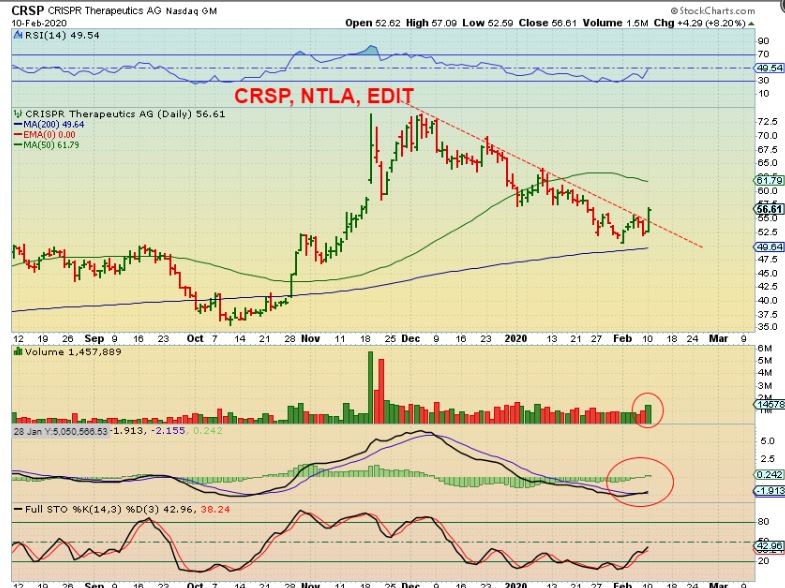
Task: Click the tallest green volume bar
Action: click(370, 388)
